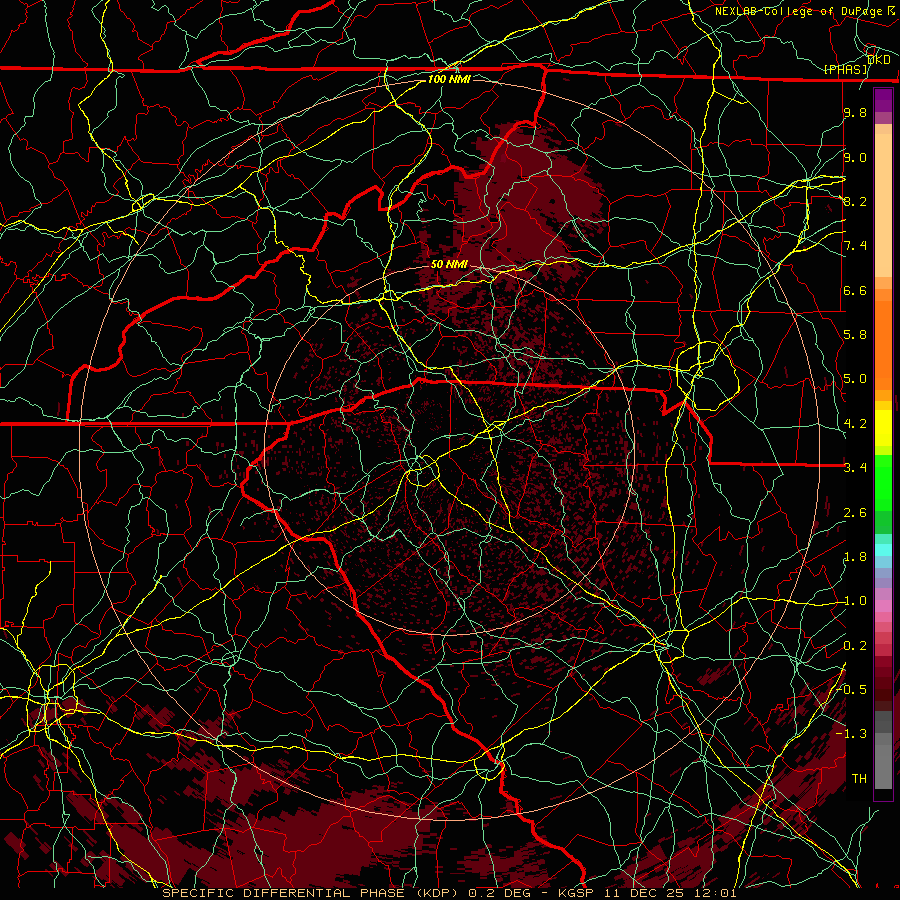This screenshot has height=900, width=900.
Task: Click the 8.2 value on color scale
Action: (855, 201)
